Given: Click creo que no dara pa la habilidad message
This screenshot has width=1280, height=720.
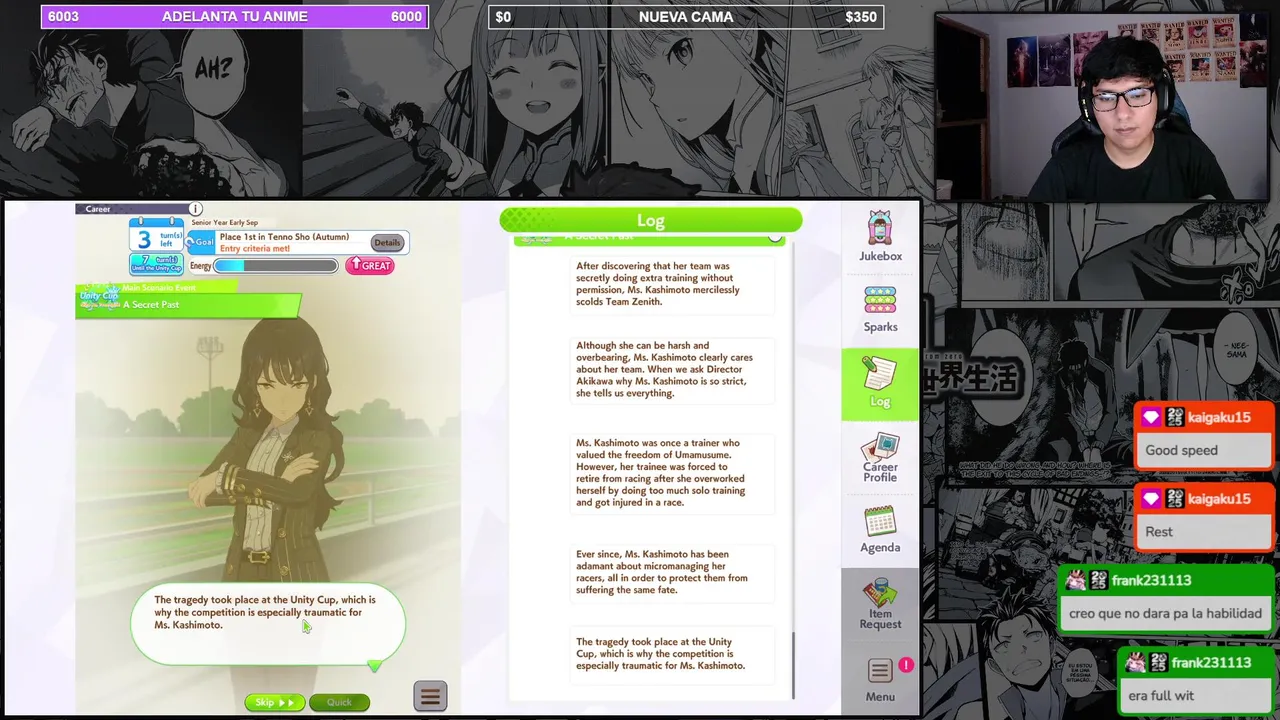Looking at the screenshot, I should click(x=1165, y=614).
